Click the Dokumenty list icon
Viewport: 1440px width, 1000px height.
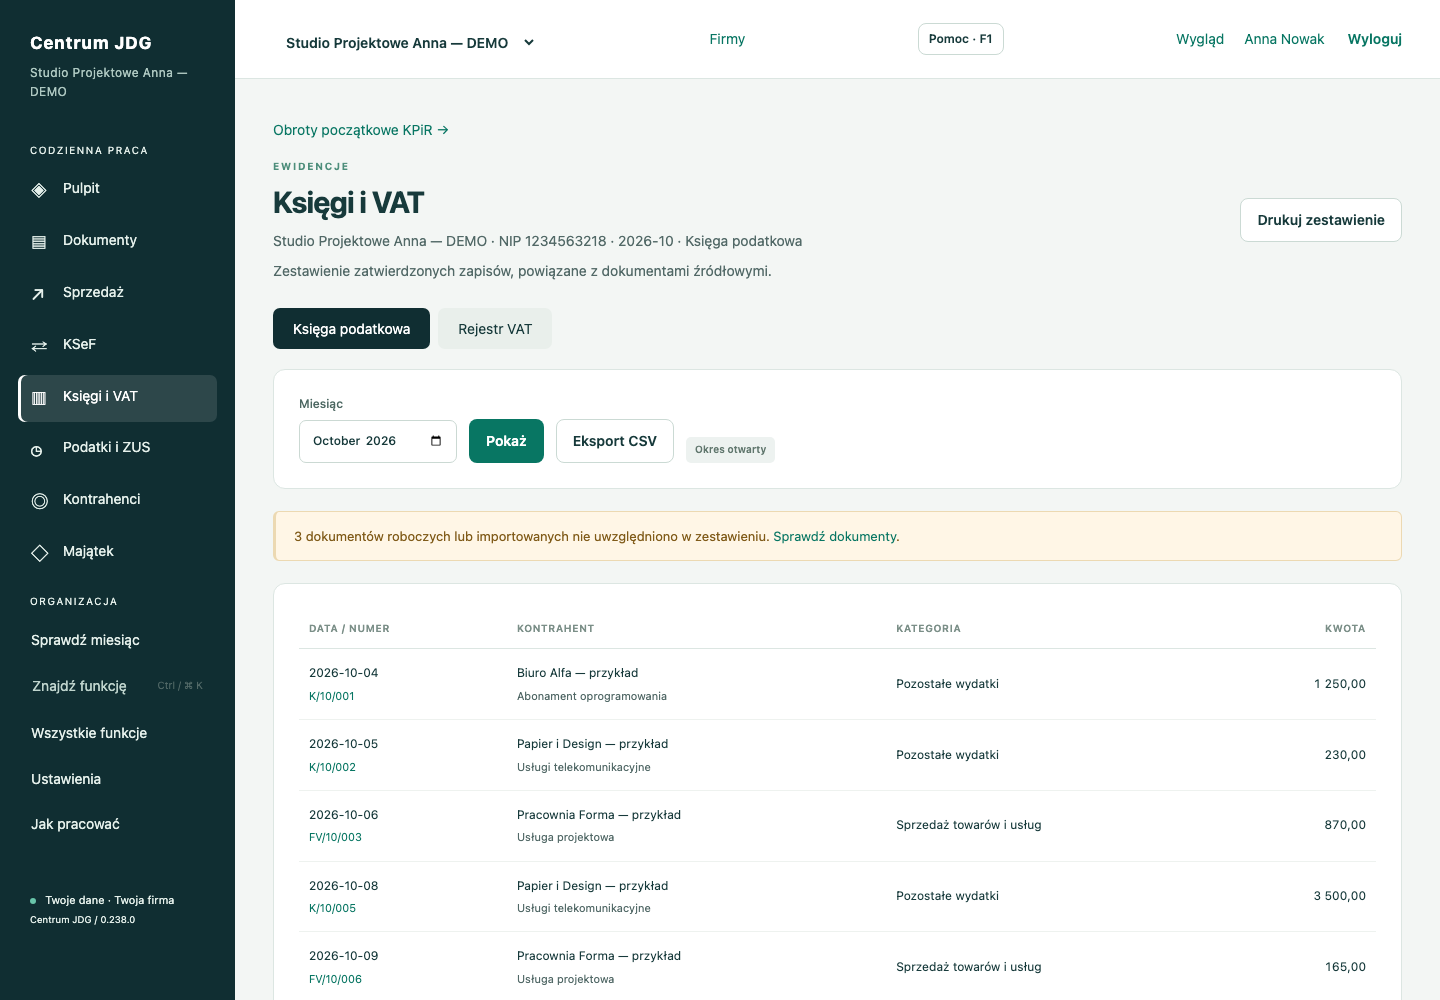point(39,242)
